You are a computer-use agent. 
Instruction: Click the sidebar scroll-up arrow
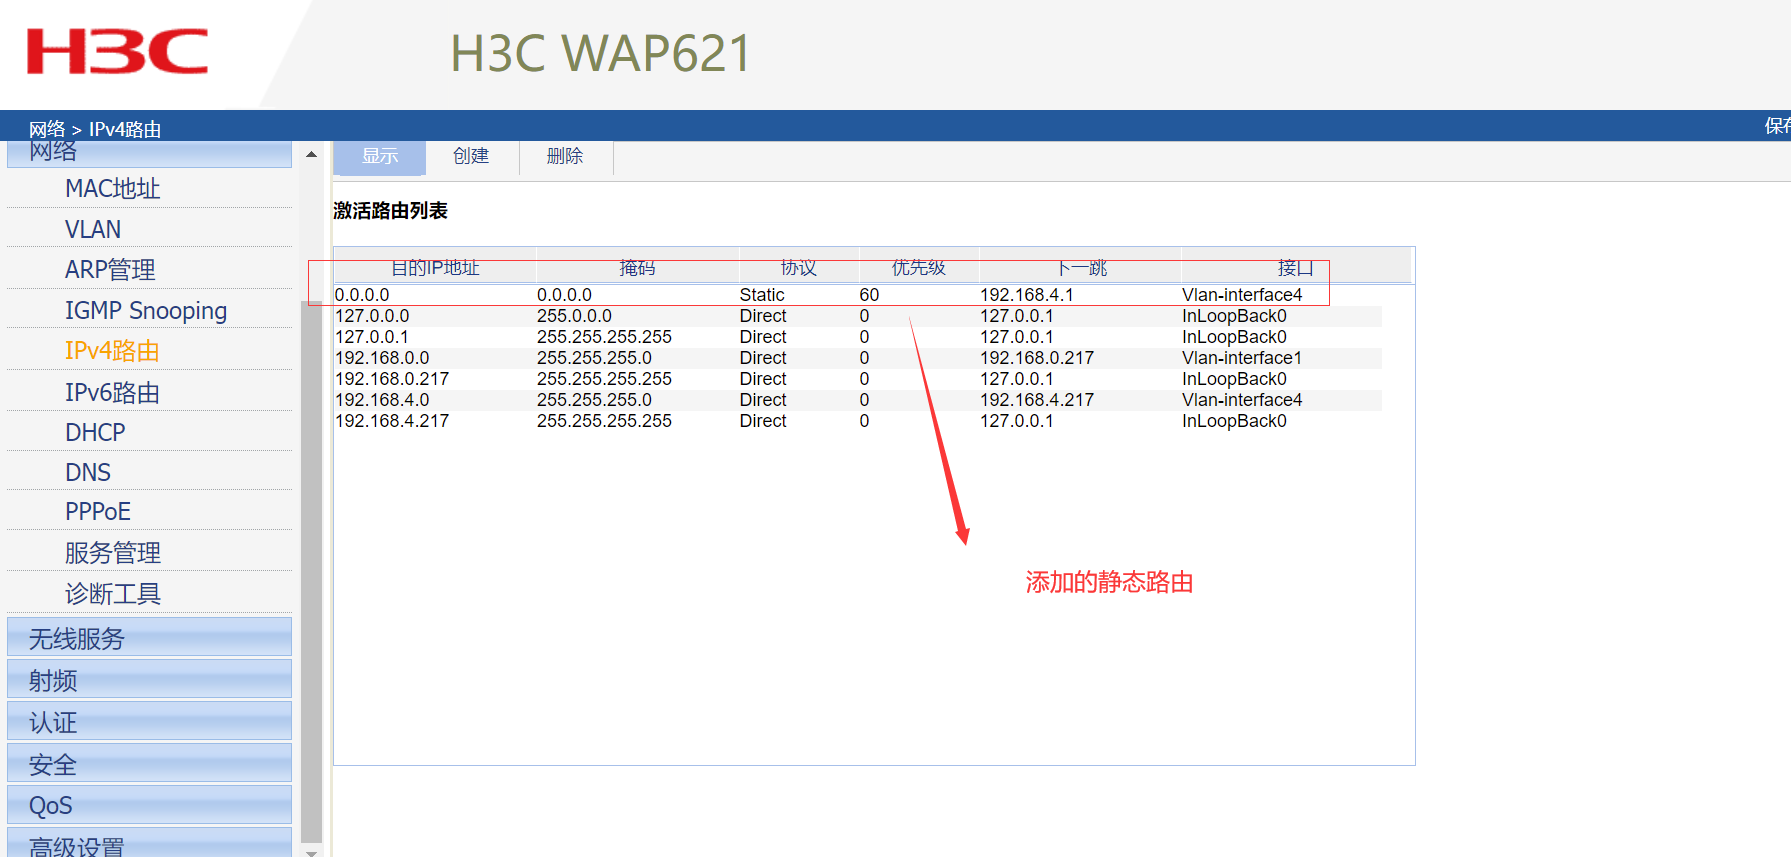(x=311, y=154)
